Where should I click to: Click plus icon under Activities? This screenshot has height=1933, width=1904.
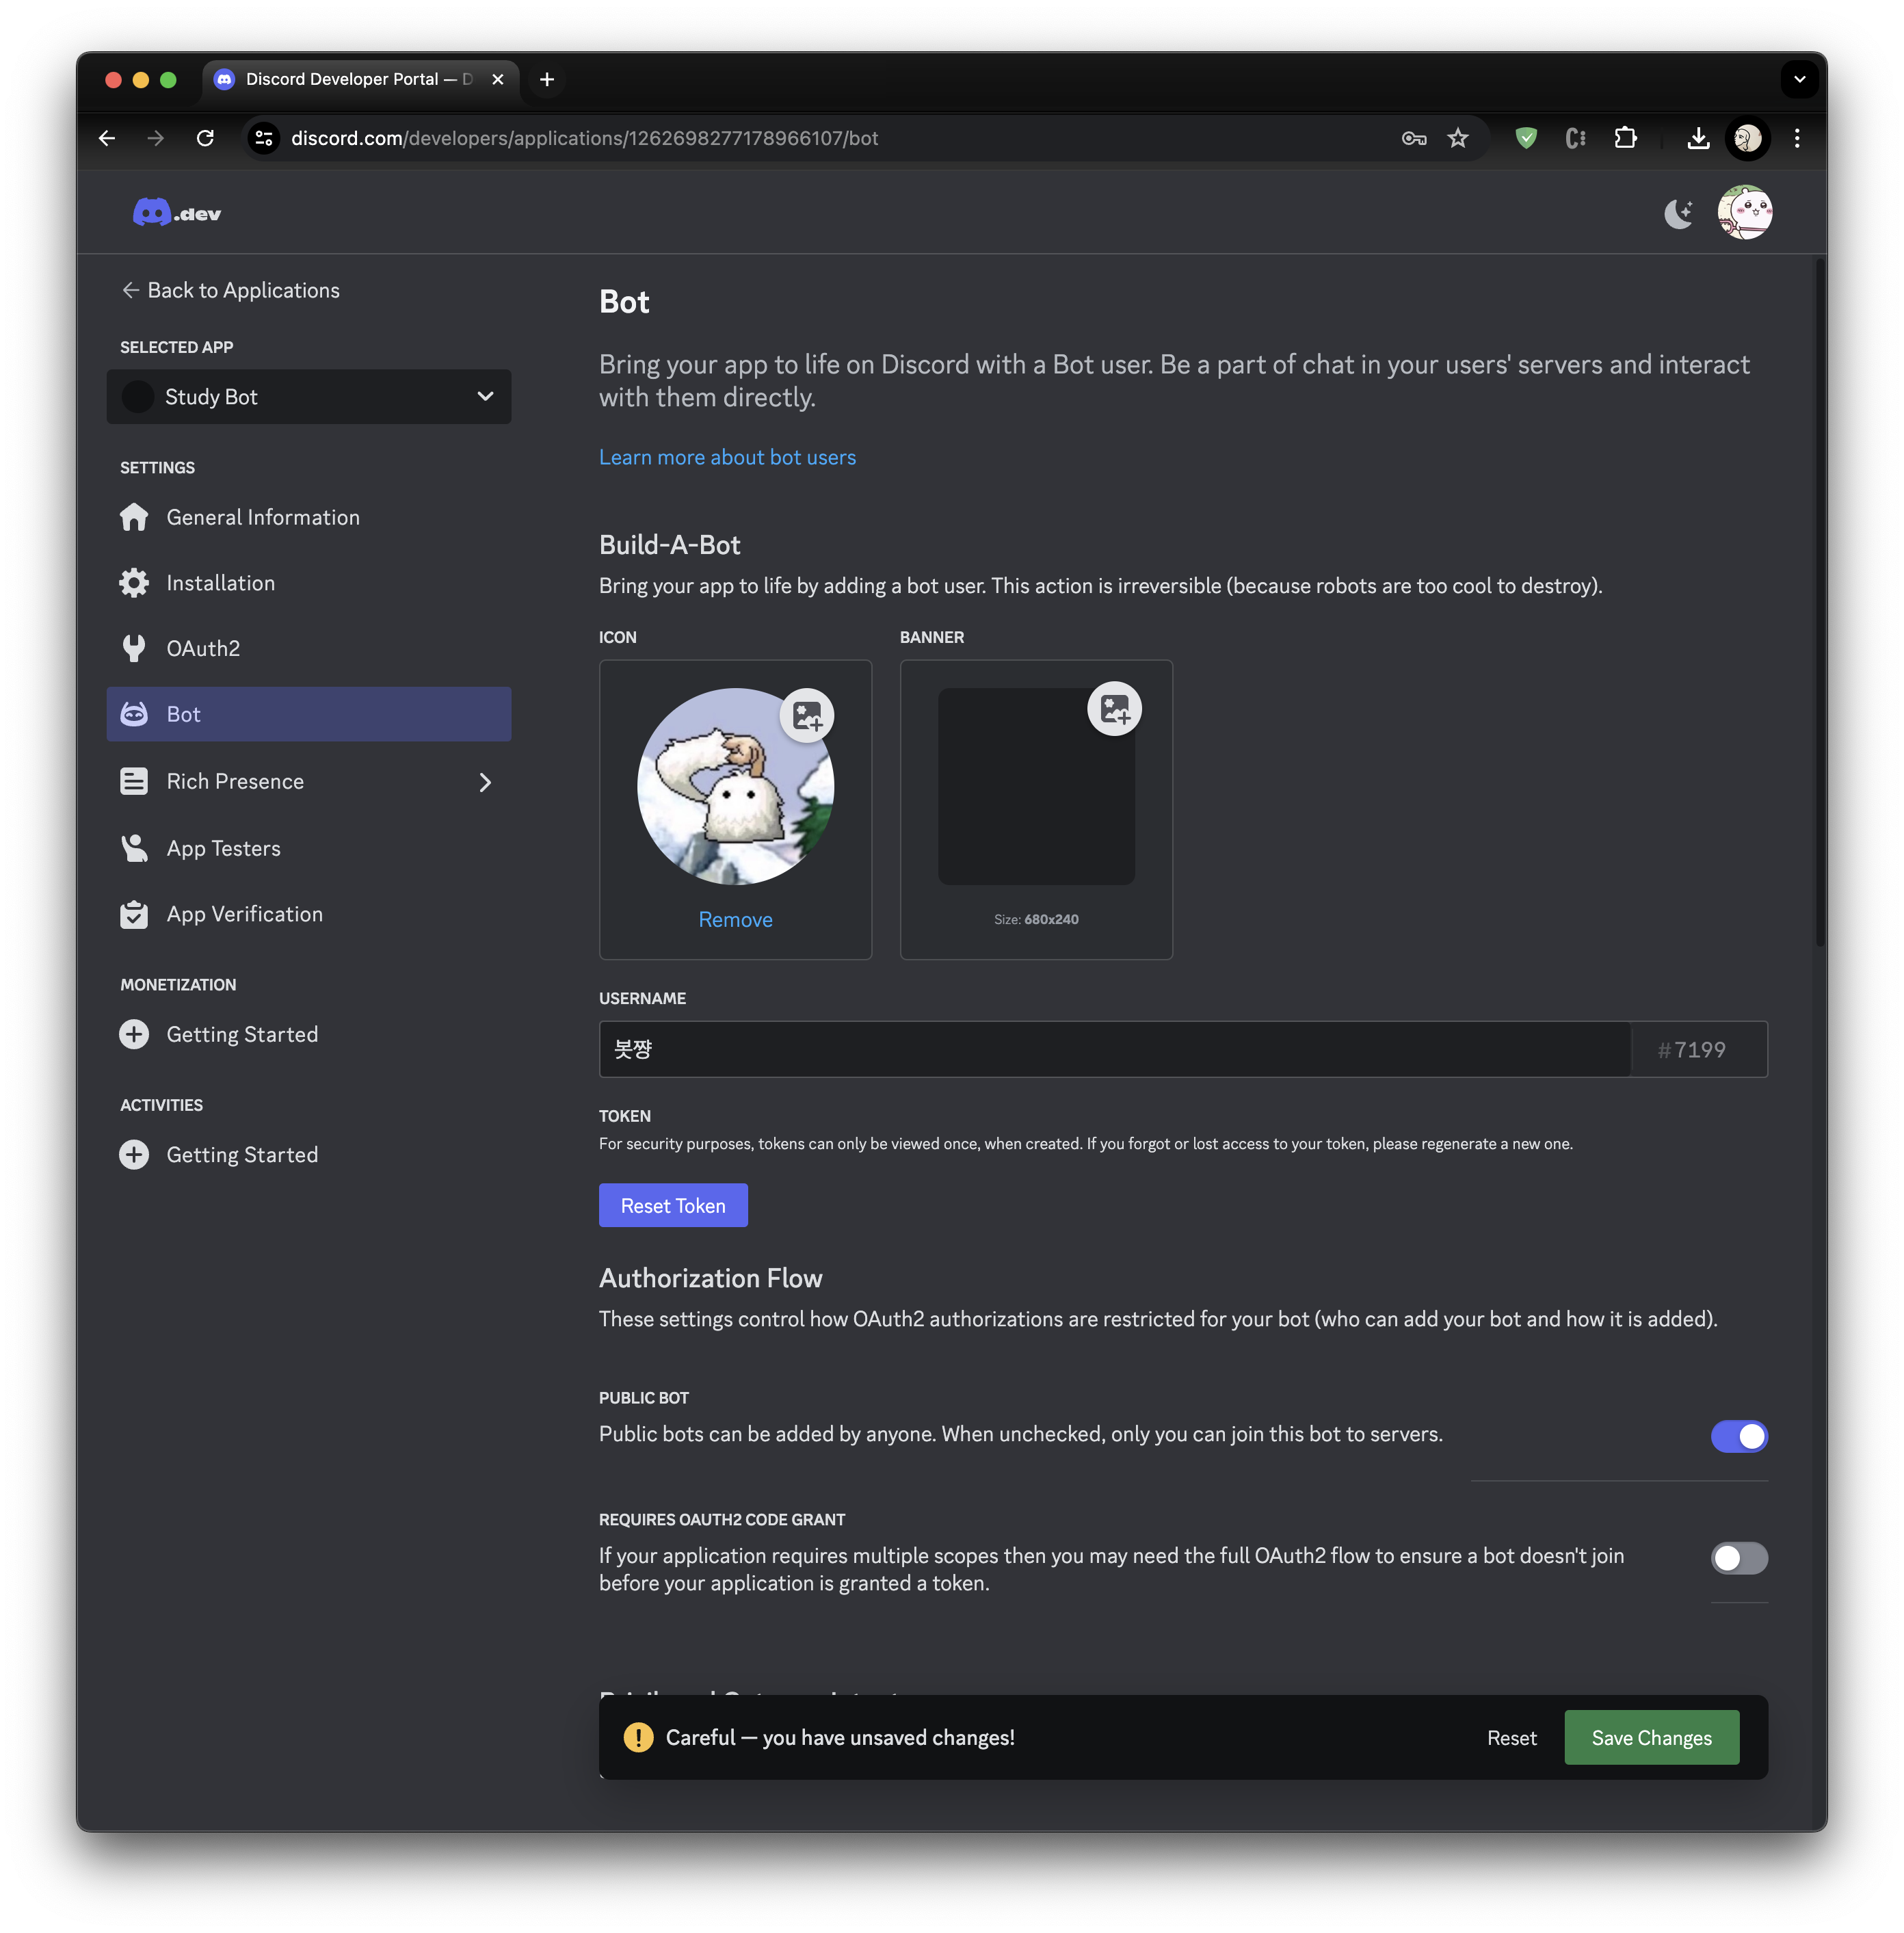coord(134,1154)
